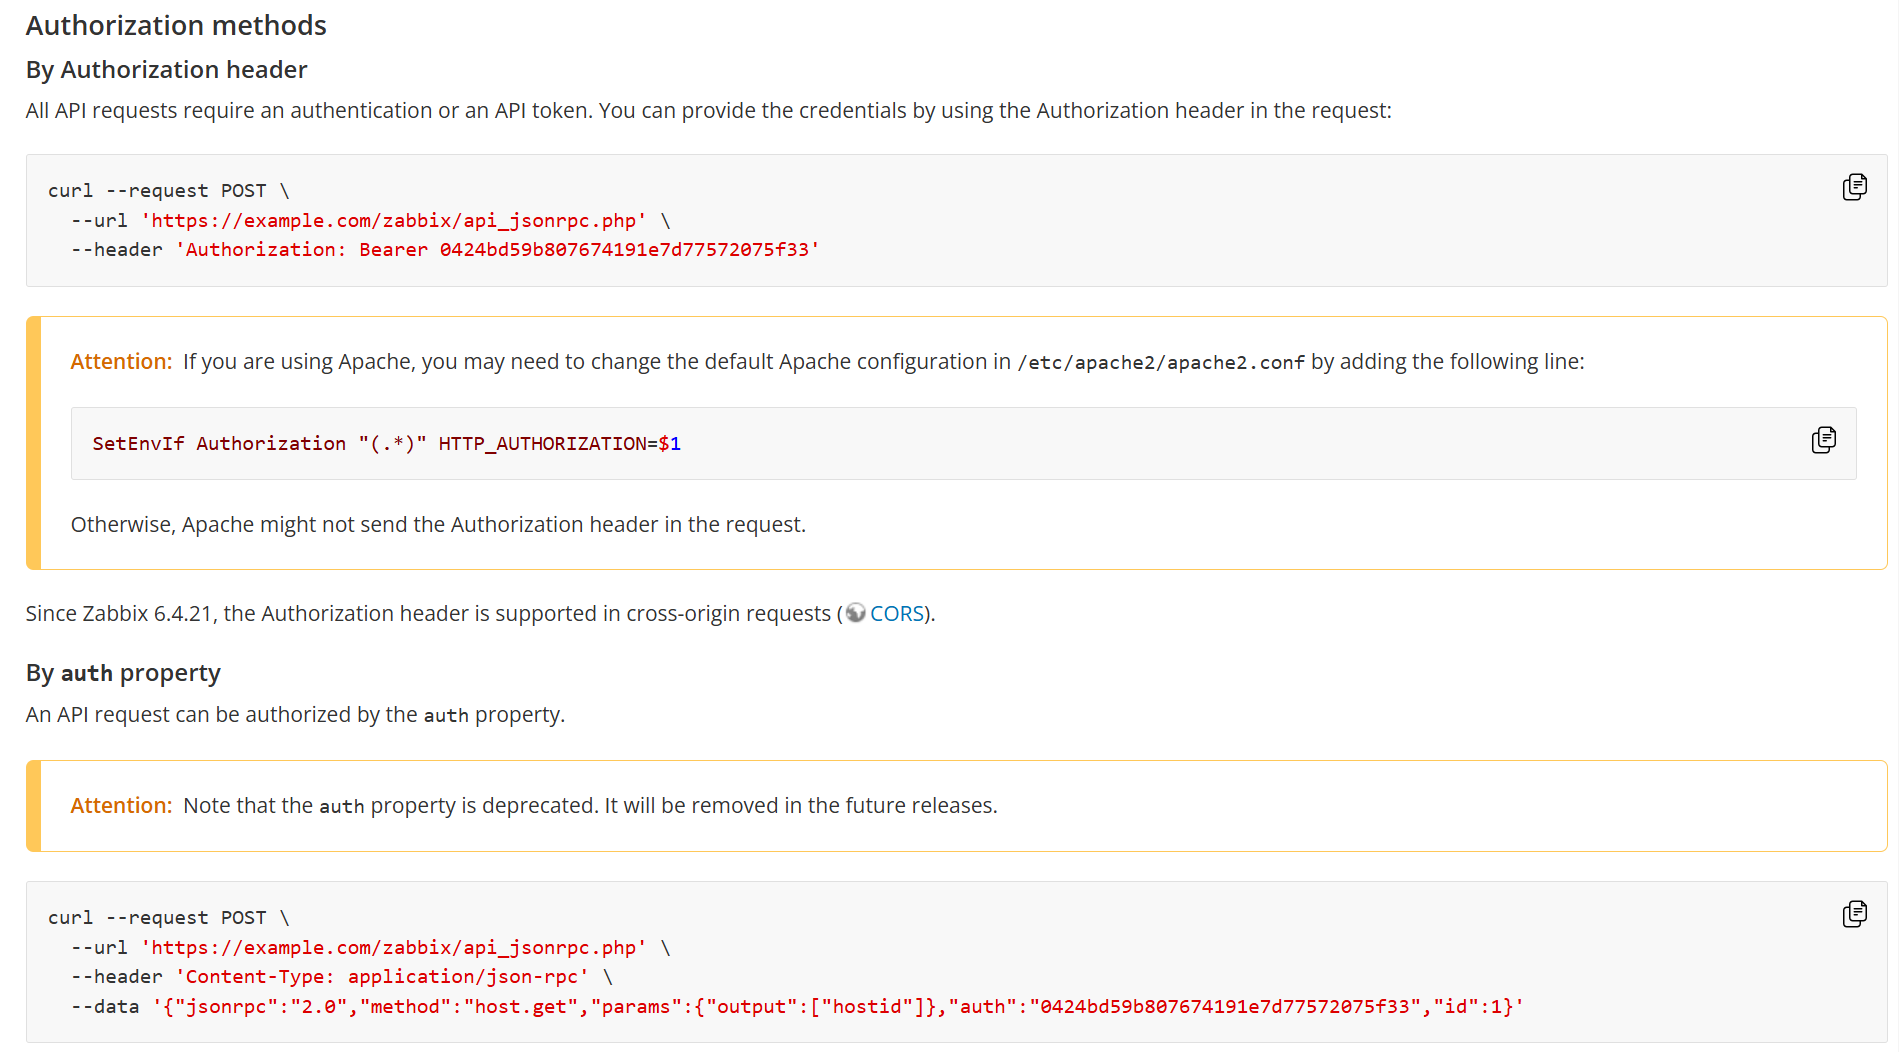Click the Attention label in the Apache note
This screenshot has width=1899, height=1052.
click(x=121, y=362)
